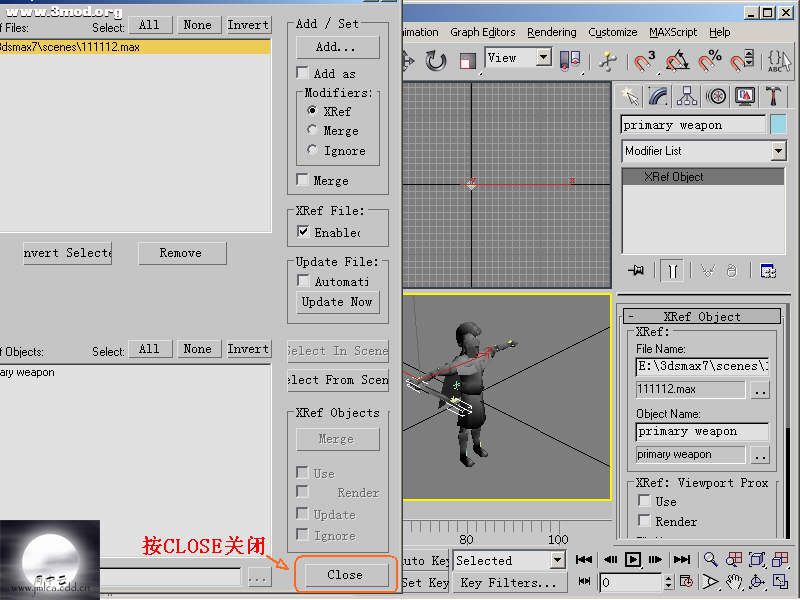Viewport: 800px width, 600px height.
Task: Select the Merge modifiers radio button
Action: 313,131
